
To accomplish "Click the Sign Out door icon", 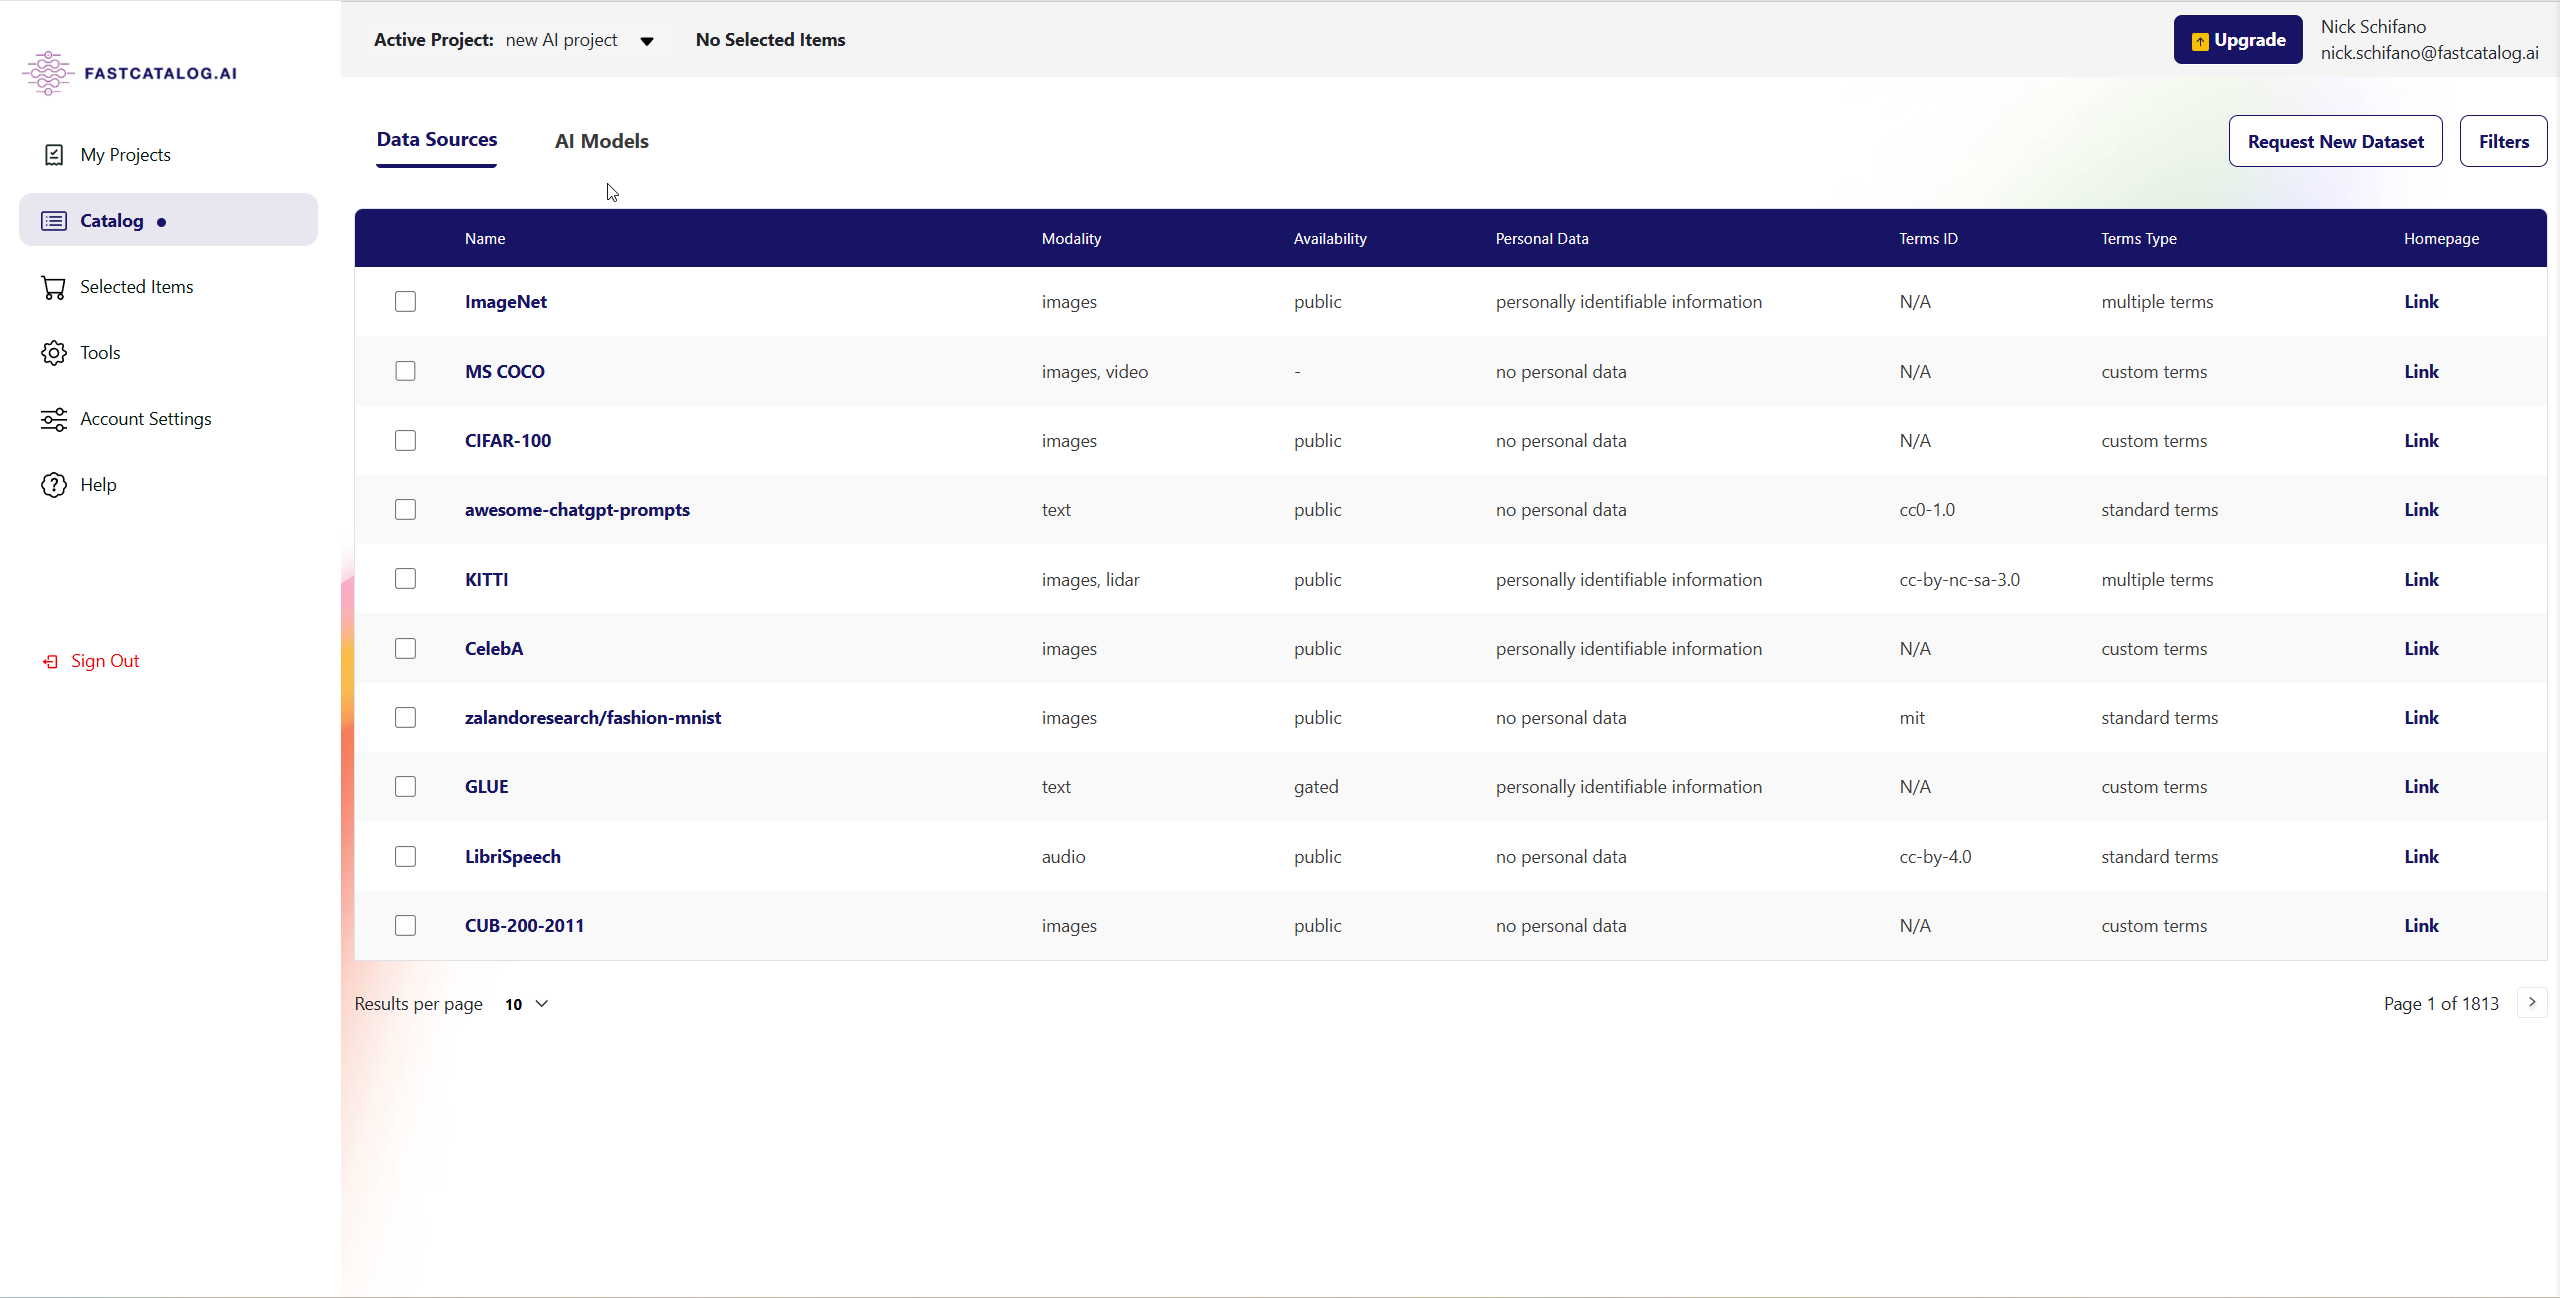I will [x=50, y=661].
